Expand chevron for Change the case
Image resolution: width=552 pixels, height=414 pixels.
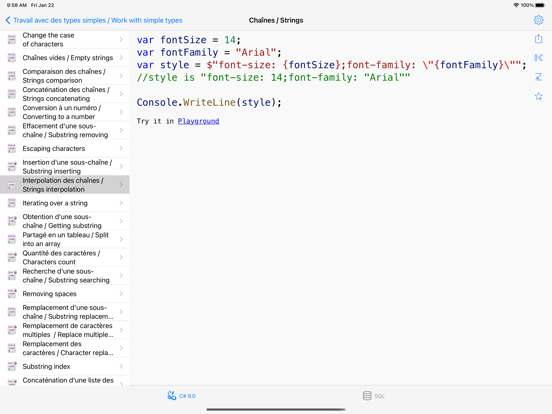point(121,39)
